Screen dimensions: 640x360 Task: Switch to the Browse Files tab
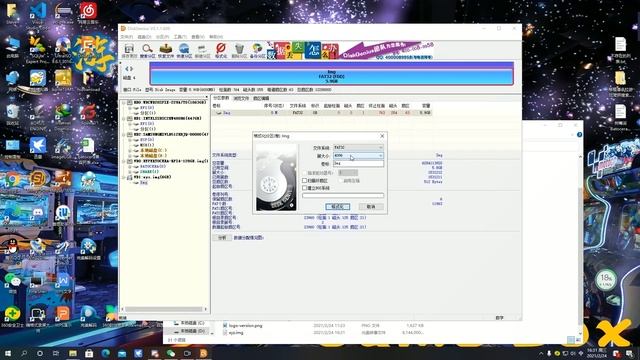click(241, 98)
